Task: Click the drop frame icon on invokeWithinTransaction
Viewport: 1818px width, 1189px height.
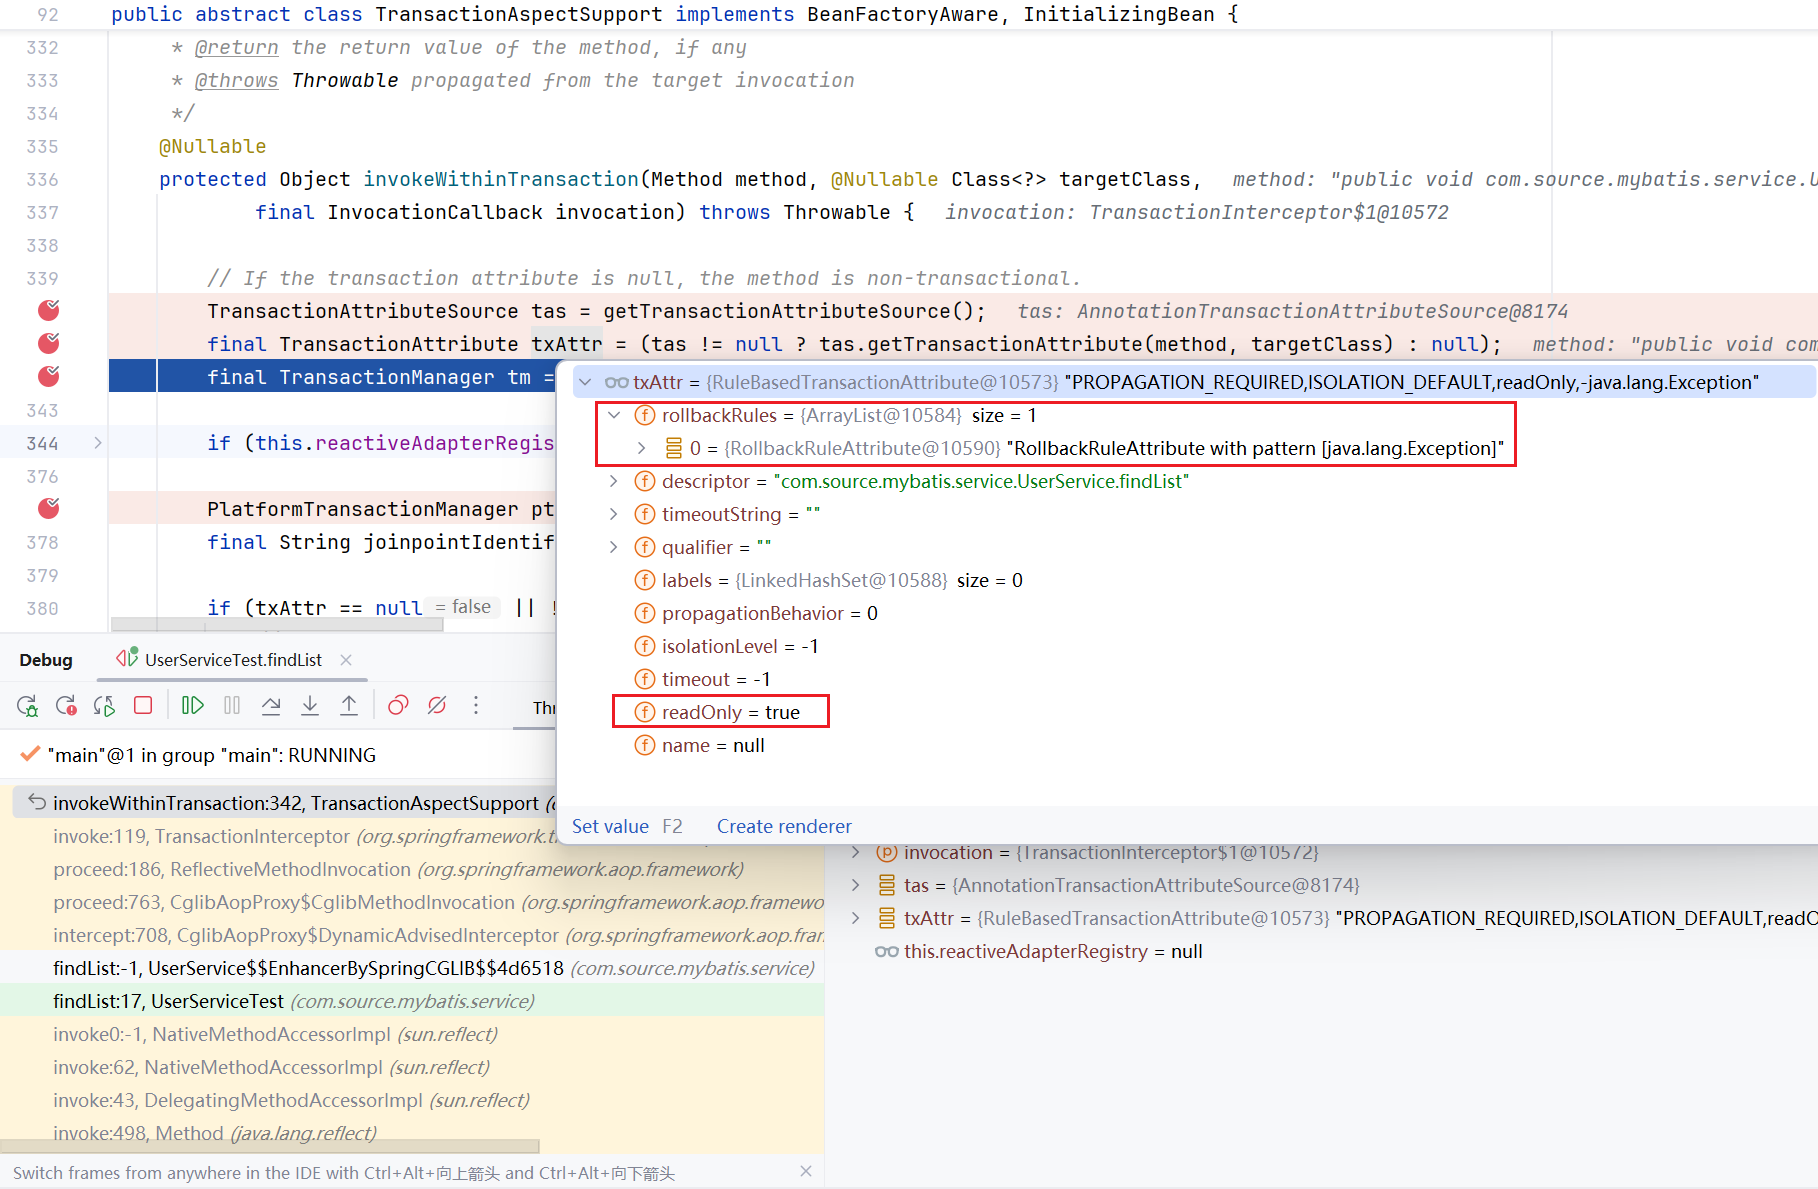Action: [37, 802]
